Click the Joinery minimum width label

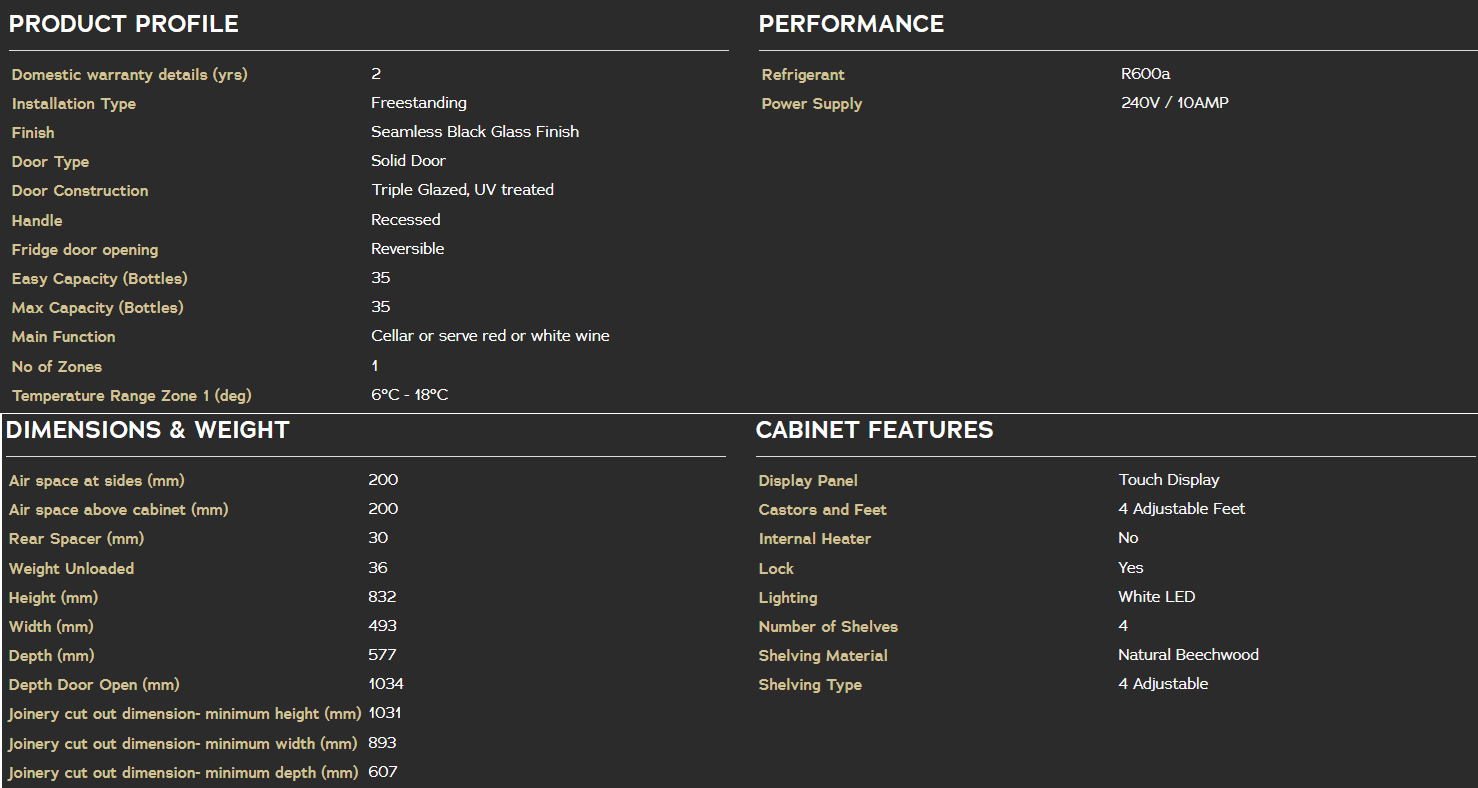pos(183,744)
